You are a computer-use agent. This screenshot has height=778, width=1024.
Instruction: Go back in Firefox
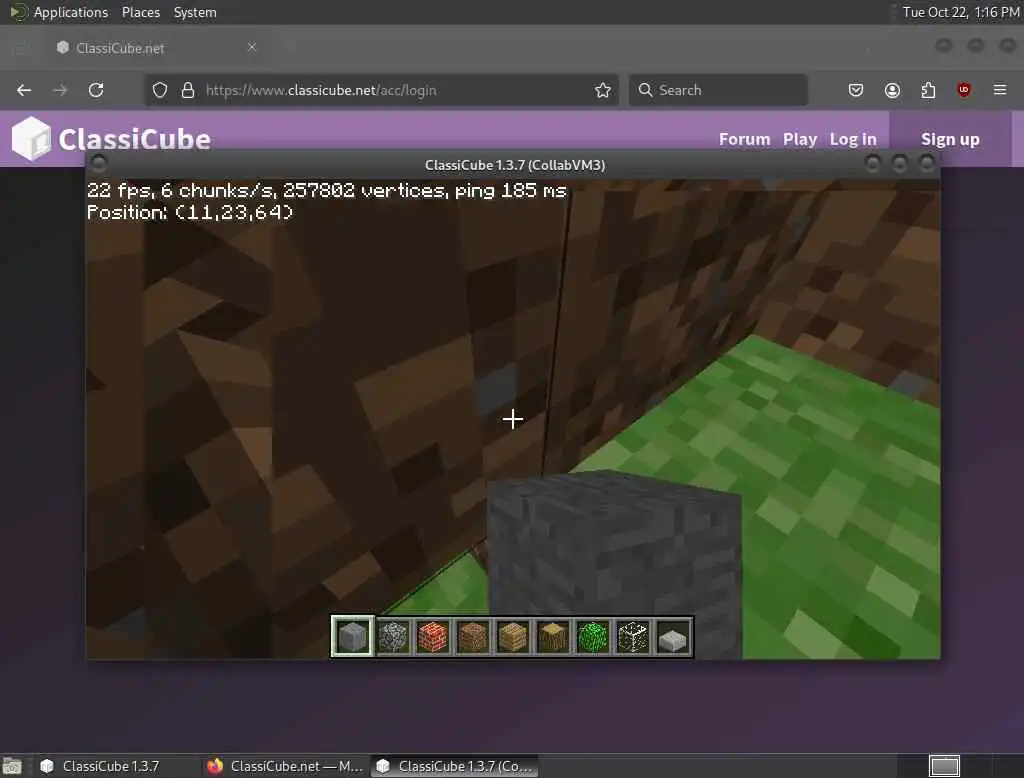click(24, 90)
